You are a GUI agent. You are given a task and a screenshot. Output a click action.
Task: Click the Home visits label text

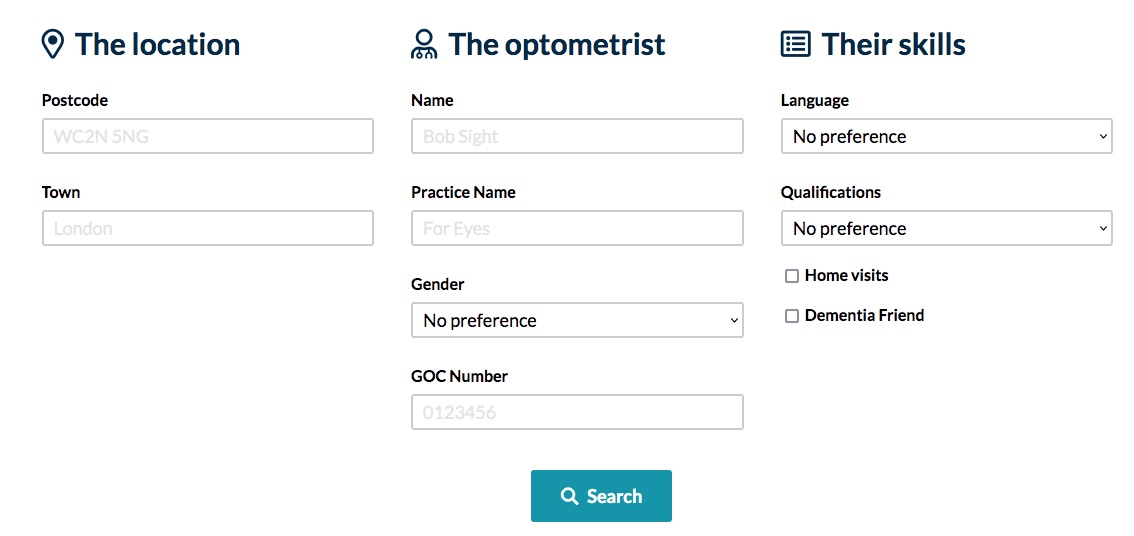(846, 275)
